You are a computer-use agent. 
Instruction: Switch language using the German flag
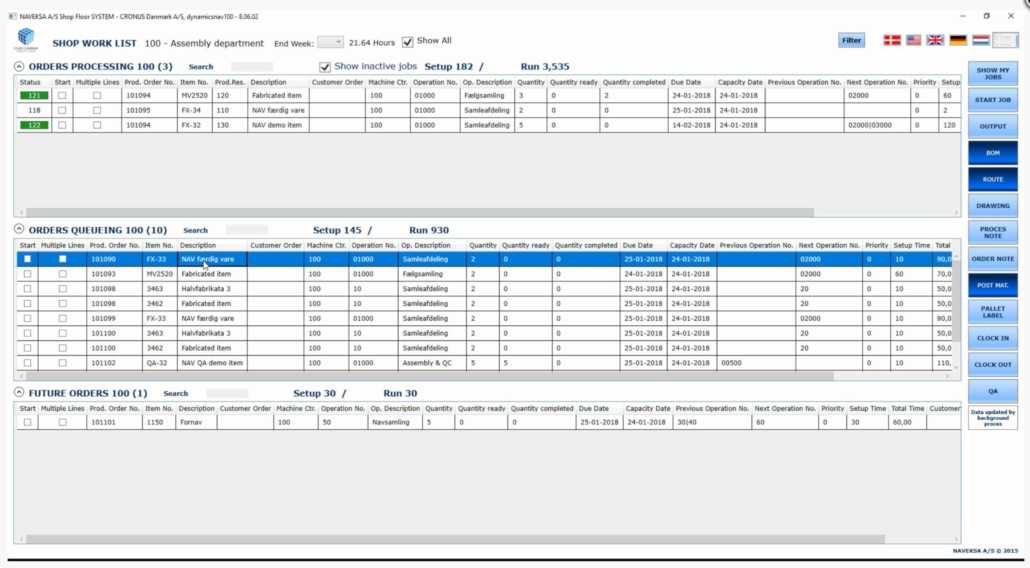[958, 40]
